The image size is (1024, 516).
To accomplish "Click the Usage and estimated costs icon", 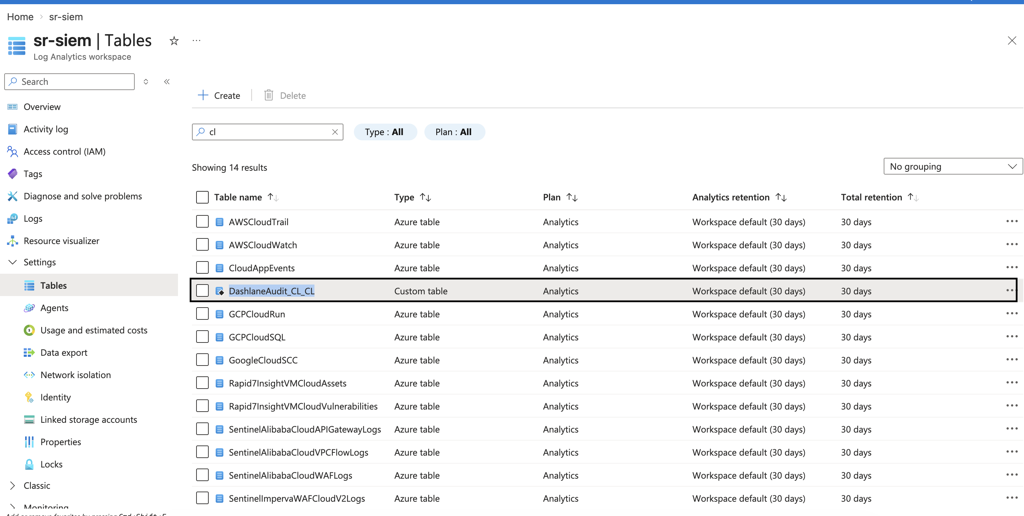I will pos(29,330).
